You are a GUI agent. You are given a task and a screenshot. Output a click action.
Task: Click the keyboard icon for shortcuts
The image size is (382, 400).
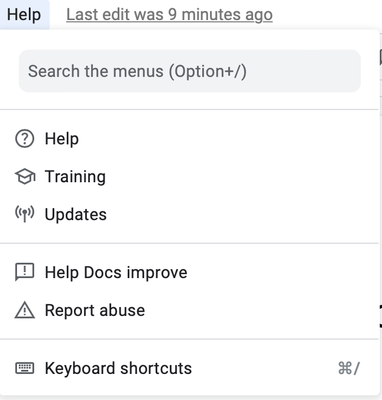[25, 368]
